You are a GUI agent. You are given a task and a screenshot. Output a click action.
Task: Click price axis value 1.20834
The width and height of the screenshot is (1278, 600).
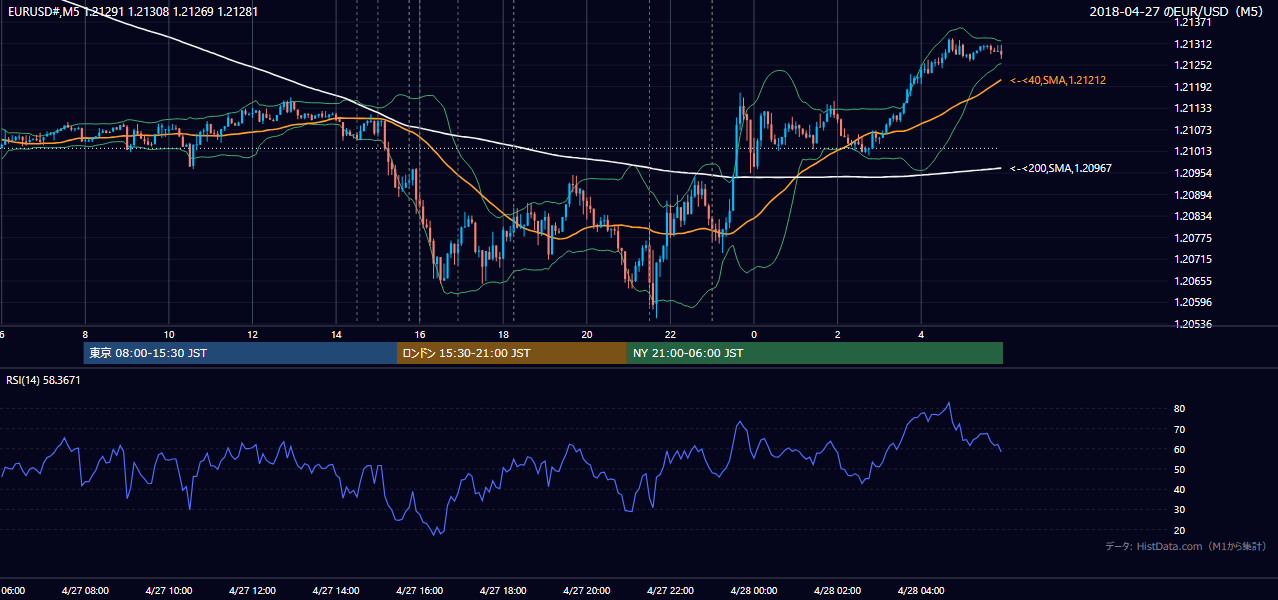tap(1194, 216)
